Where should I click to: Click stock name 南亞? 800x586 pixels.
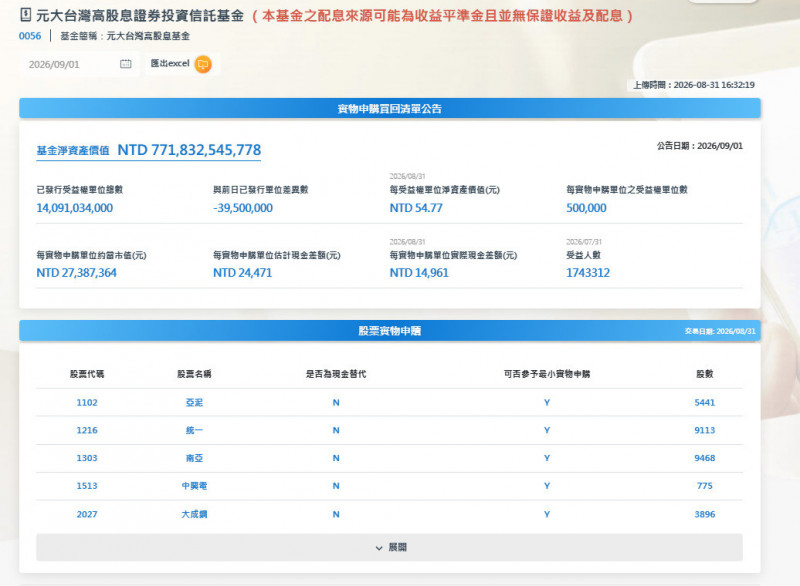pos(194,458)
